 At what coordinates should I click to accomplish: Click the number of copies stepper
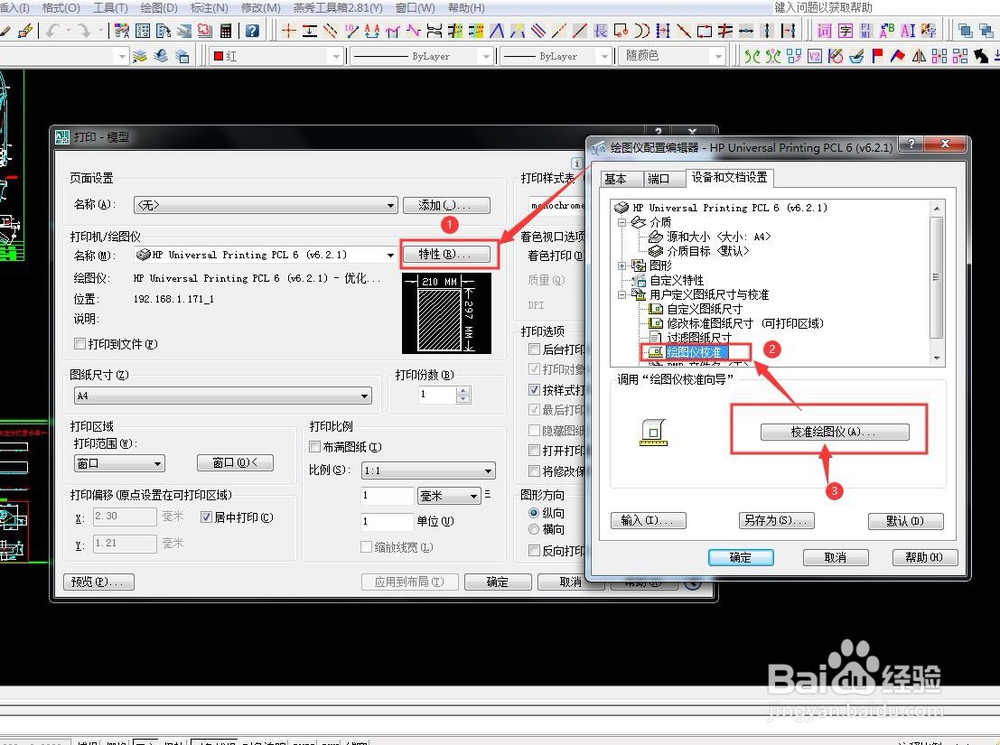click(x=464, y=395)
